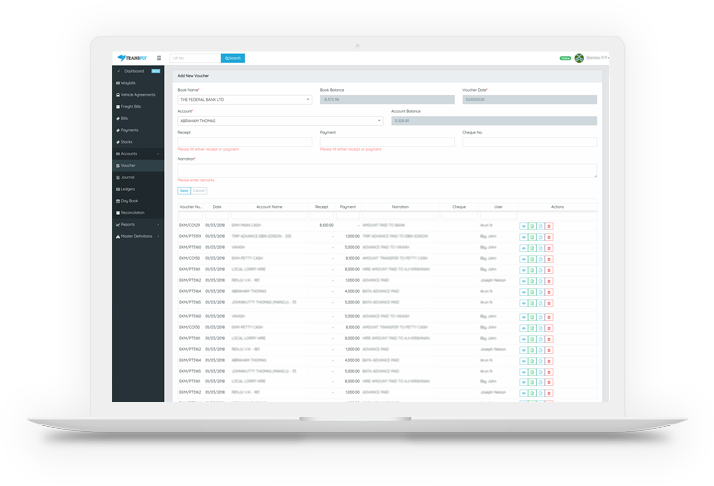Expand the Reports sidebar section
Screen dimensions: 714x486
[138, 225]
